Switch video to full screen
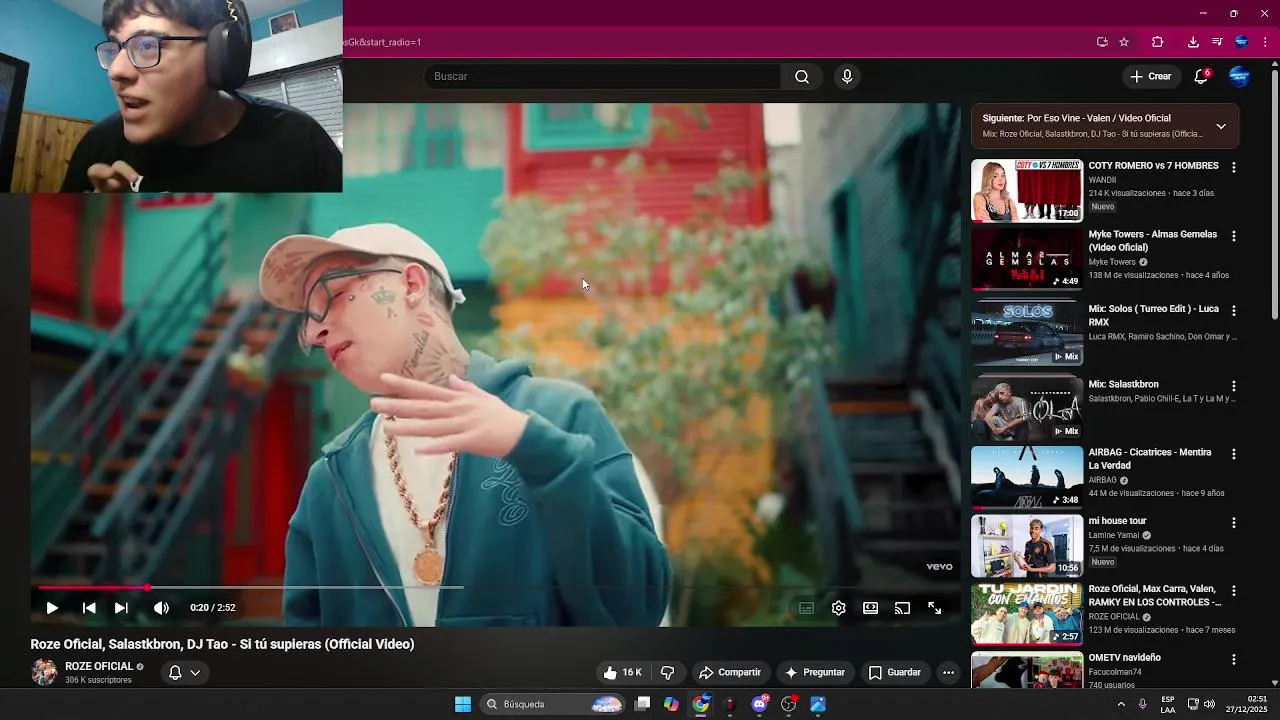1280x720 pixels. (934, 608)
